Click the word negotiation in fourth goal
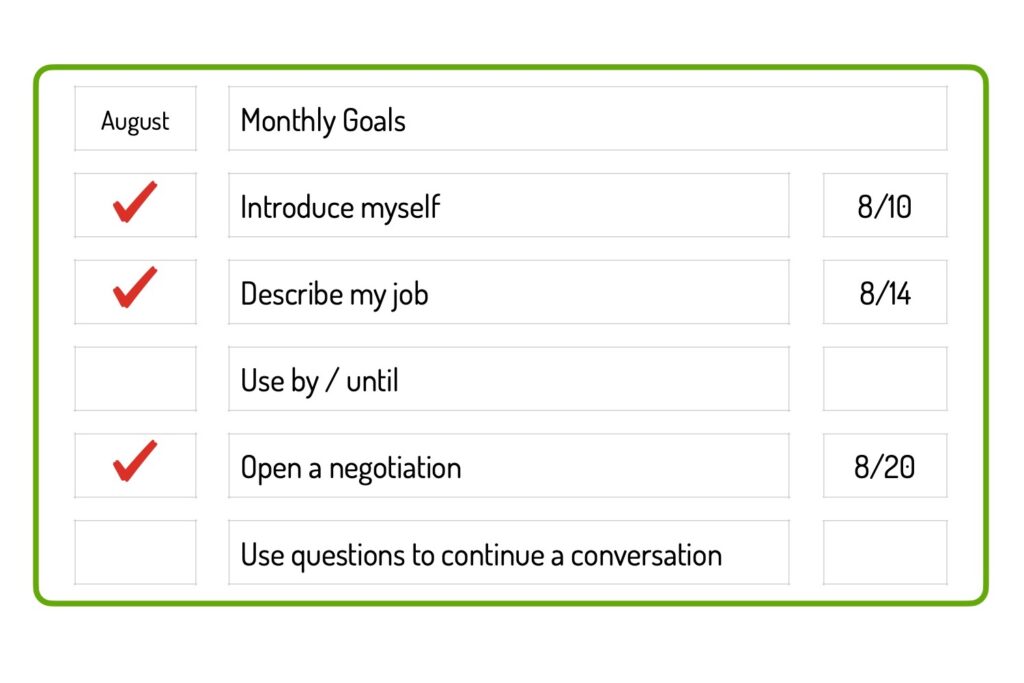Viewport: 1024px width, 683px height. click(395, 469)
